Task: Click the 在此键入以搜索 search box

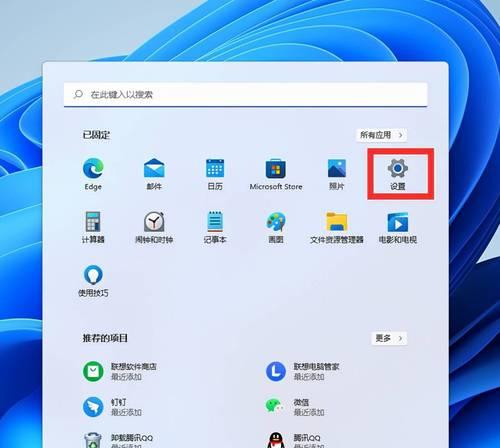Action: click(x=245, y=95)
